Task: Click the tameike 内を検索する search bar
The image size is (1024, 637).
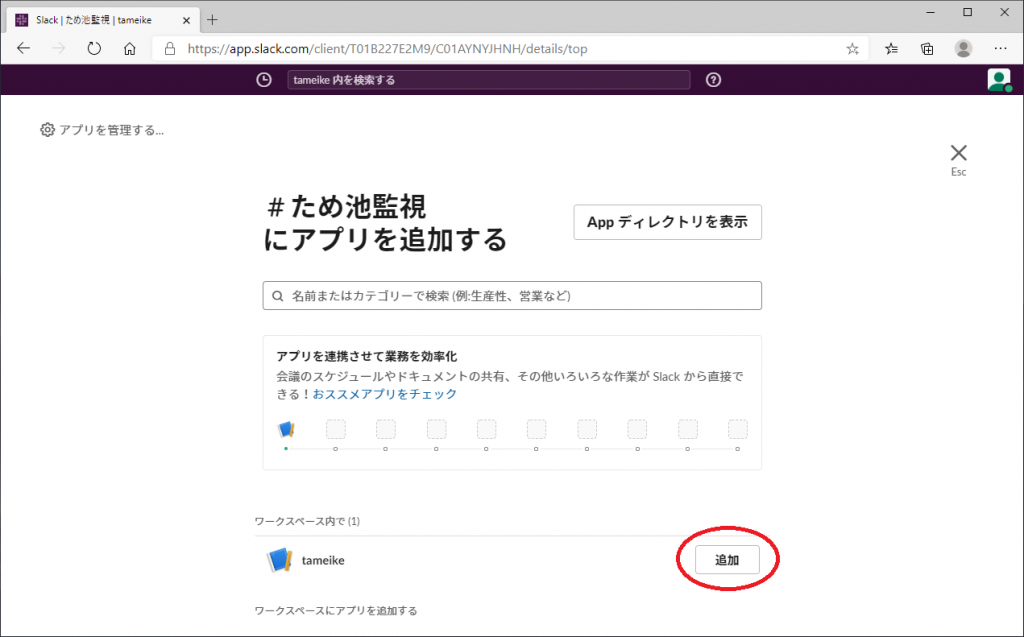Action: click(488, 80)
